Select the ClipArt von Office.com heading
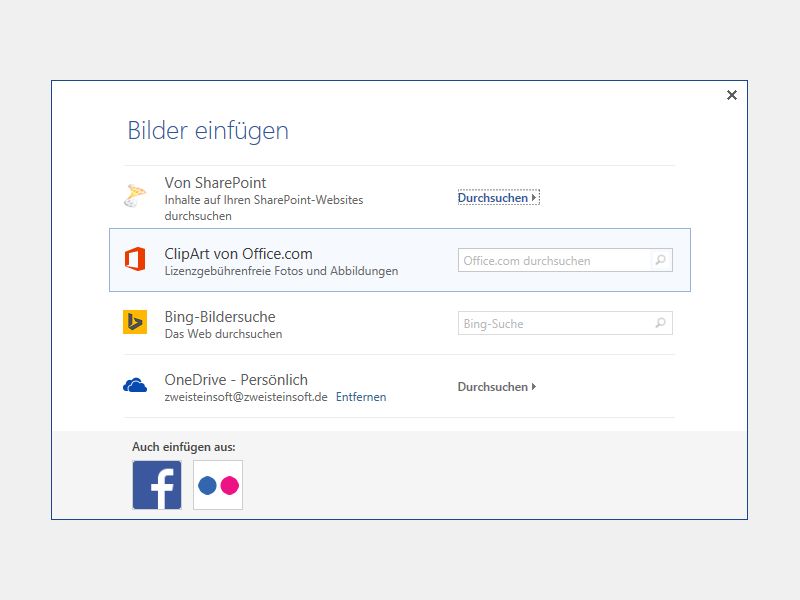Image resolution: width=800 pixels, height=600 pixels. (x=238, y=254)
